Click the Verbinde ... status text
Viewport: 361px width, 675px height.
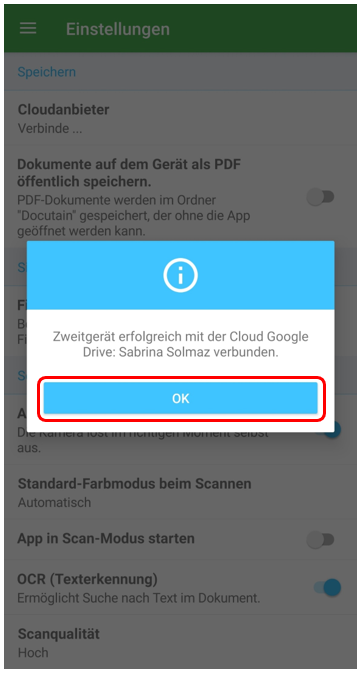coord(50,128)
